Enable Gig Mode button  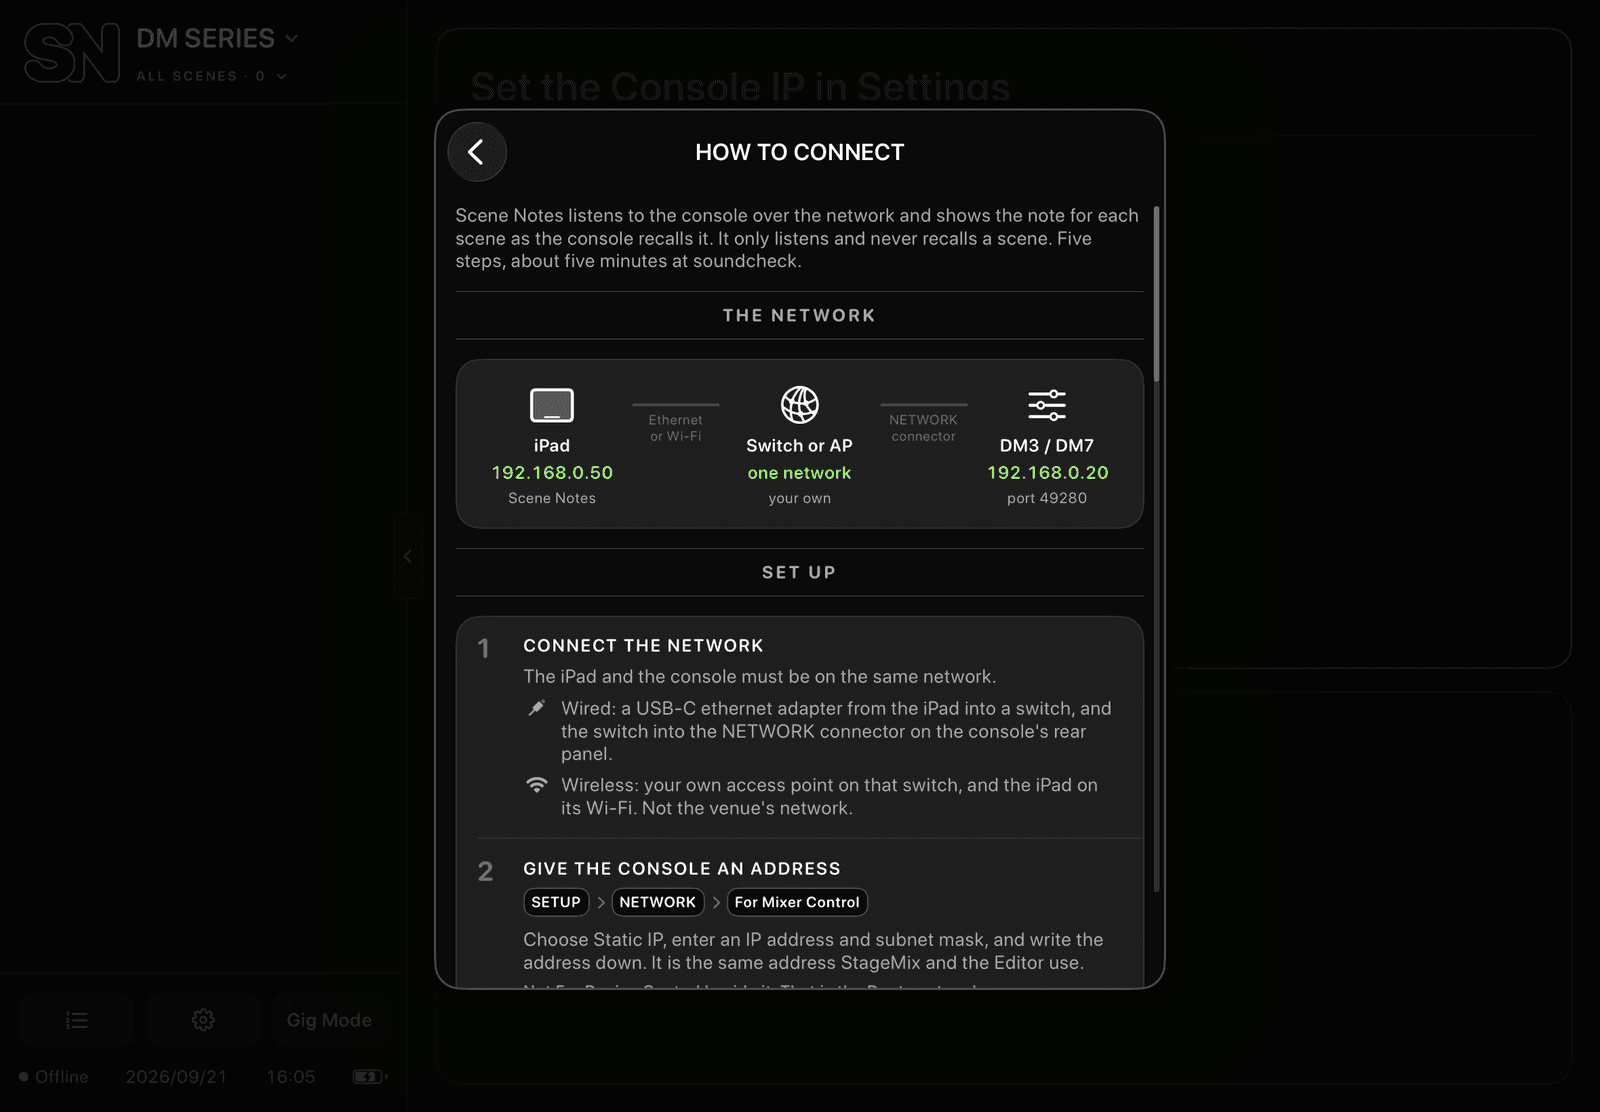click(329, 1020)
